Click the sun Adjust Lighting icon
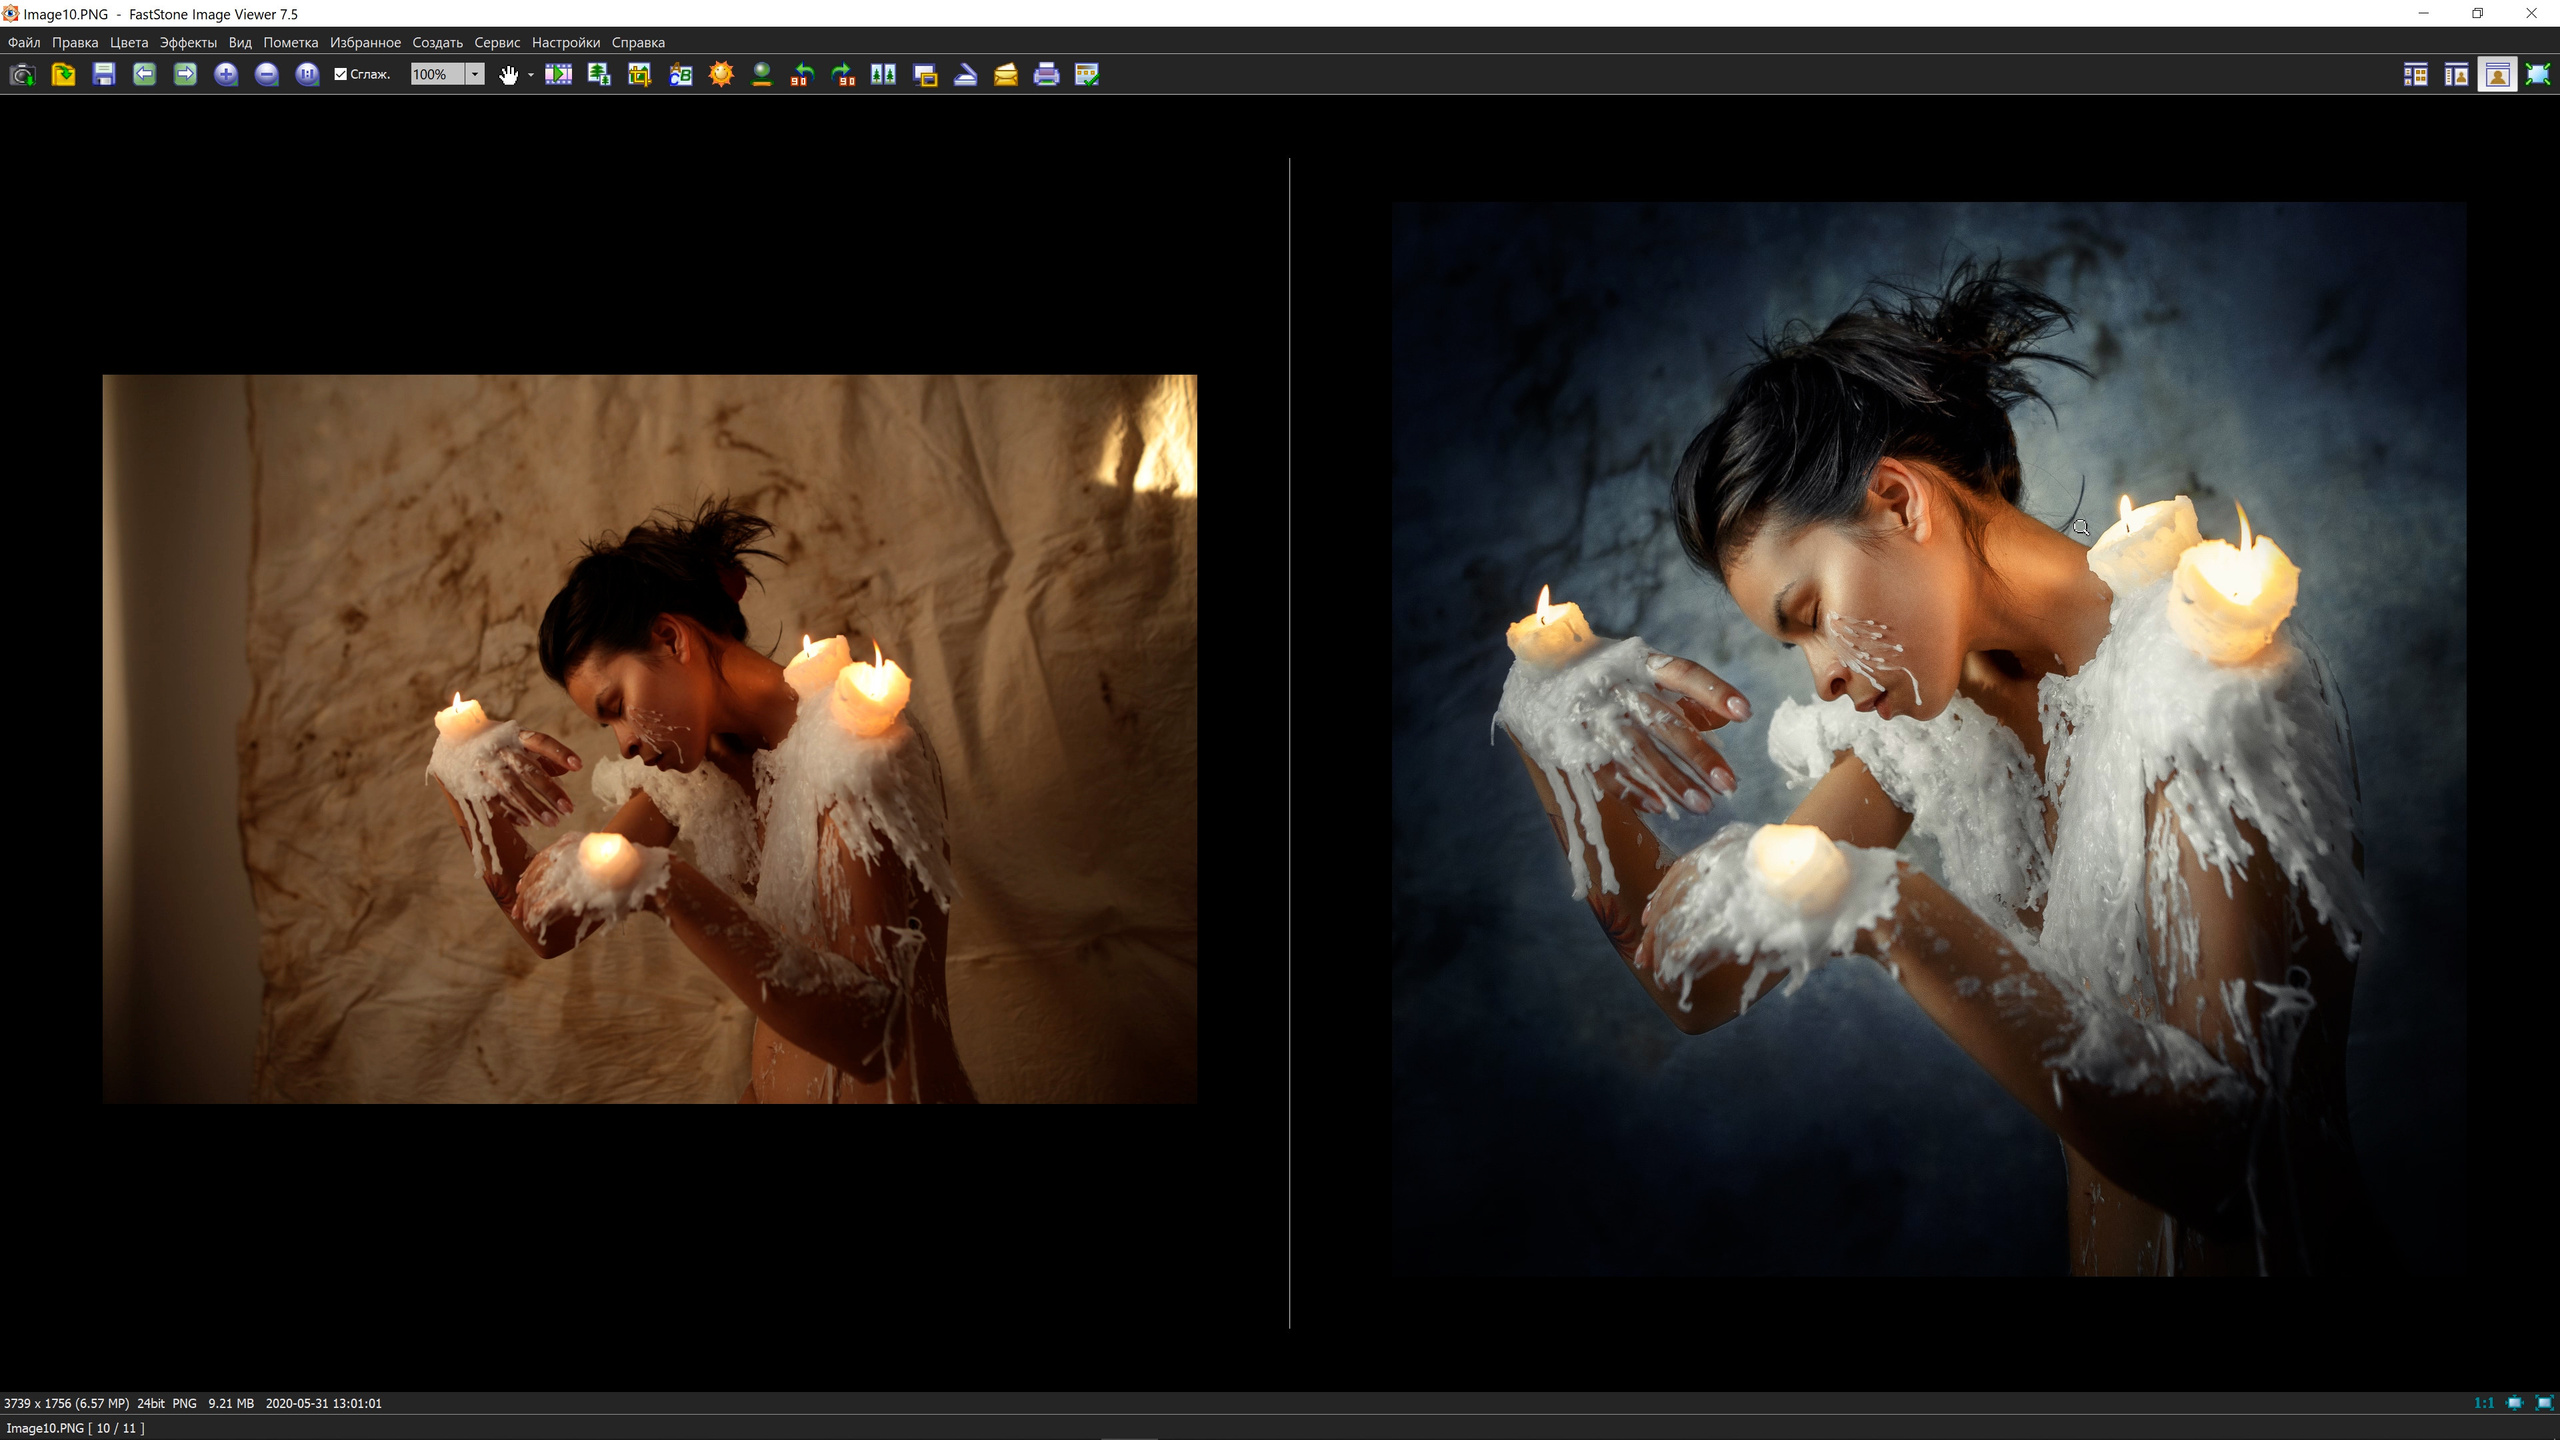The height and width of the screenshot is (1440, 2560). (x=721, y=75)
